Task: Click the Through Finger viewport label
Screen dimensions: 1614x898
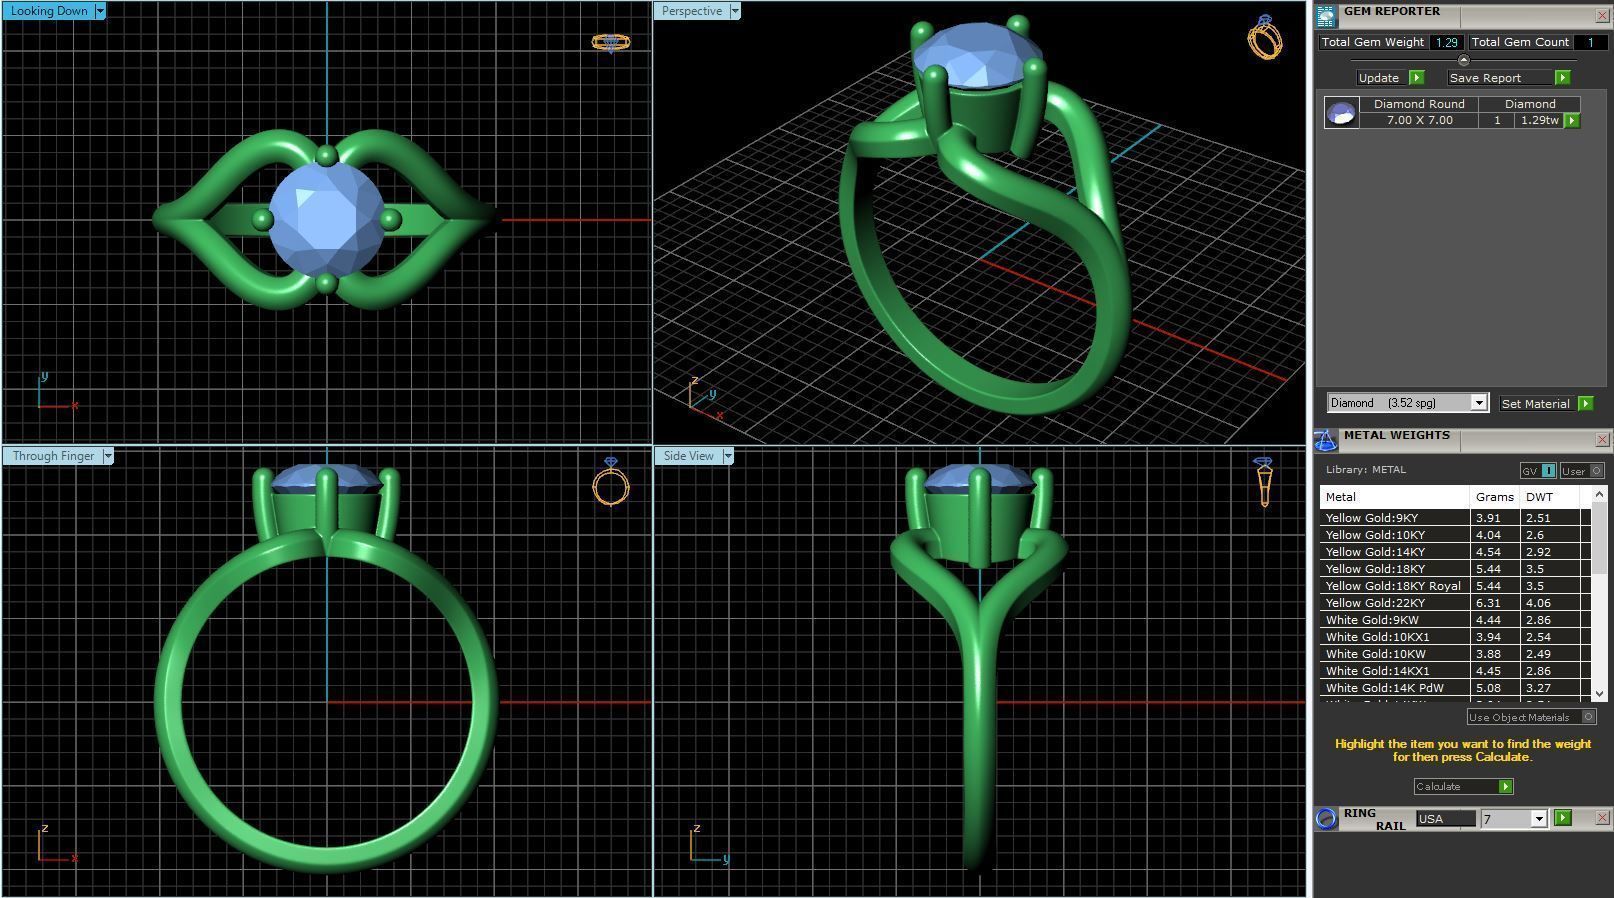Action: [53, 456]
